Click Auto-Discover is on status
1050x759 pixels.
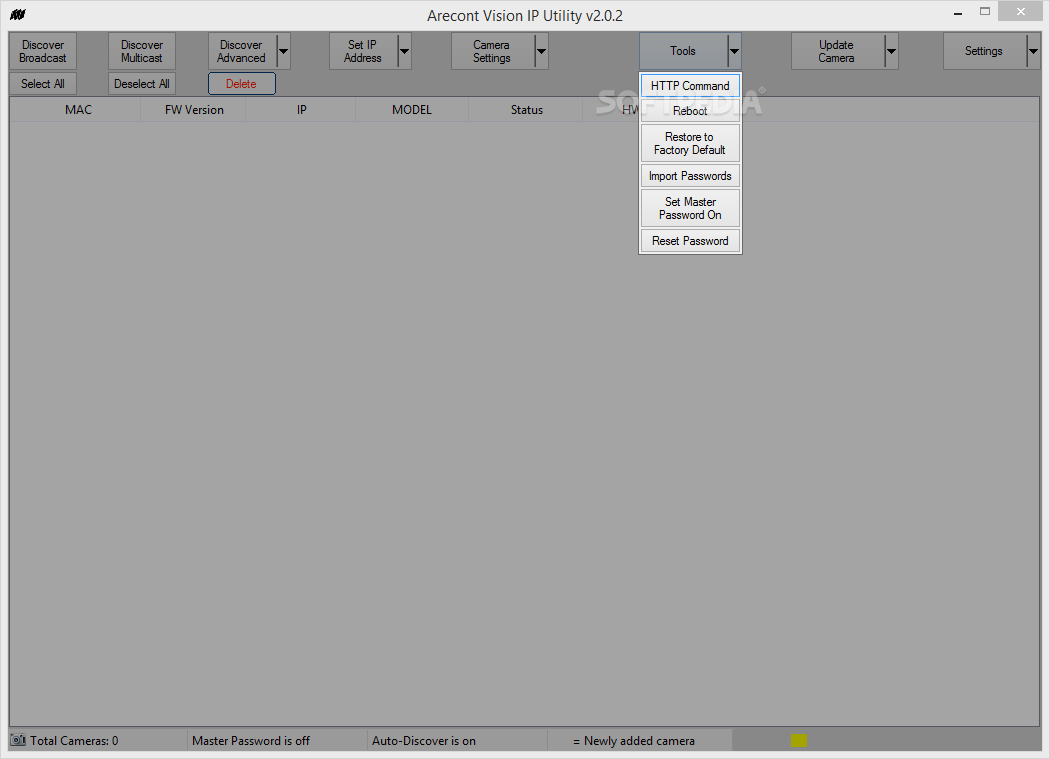click(x=424, y=741)
